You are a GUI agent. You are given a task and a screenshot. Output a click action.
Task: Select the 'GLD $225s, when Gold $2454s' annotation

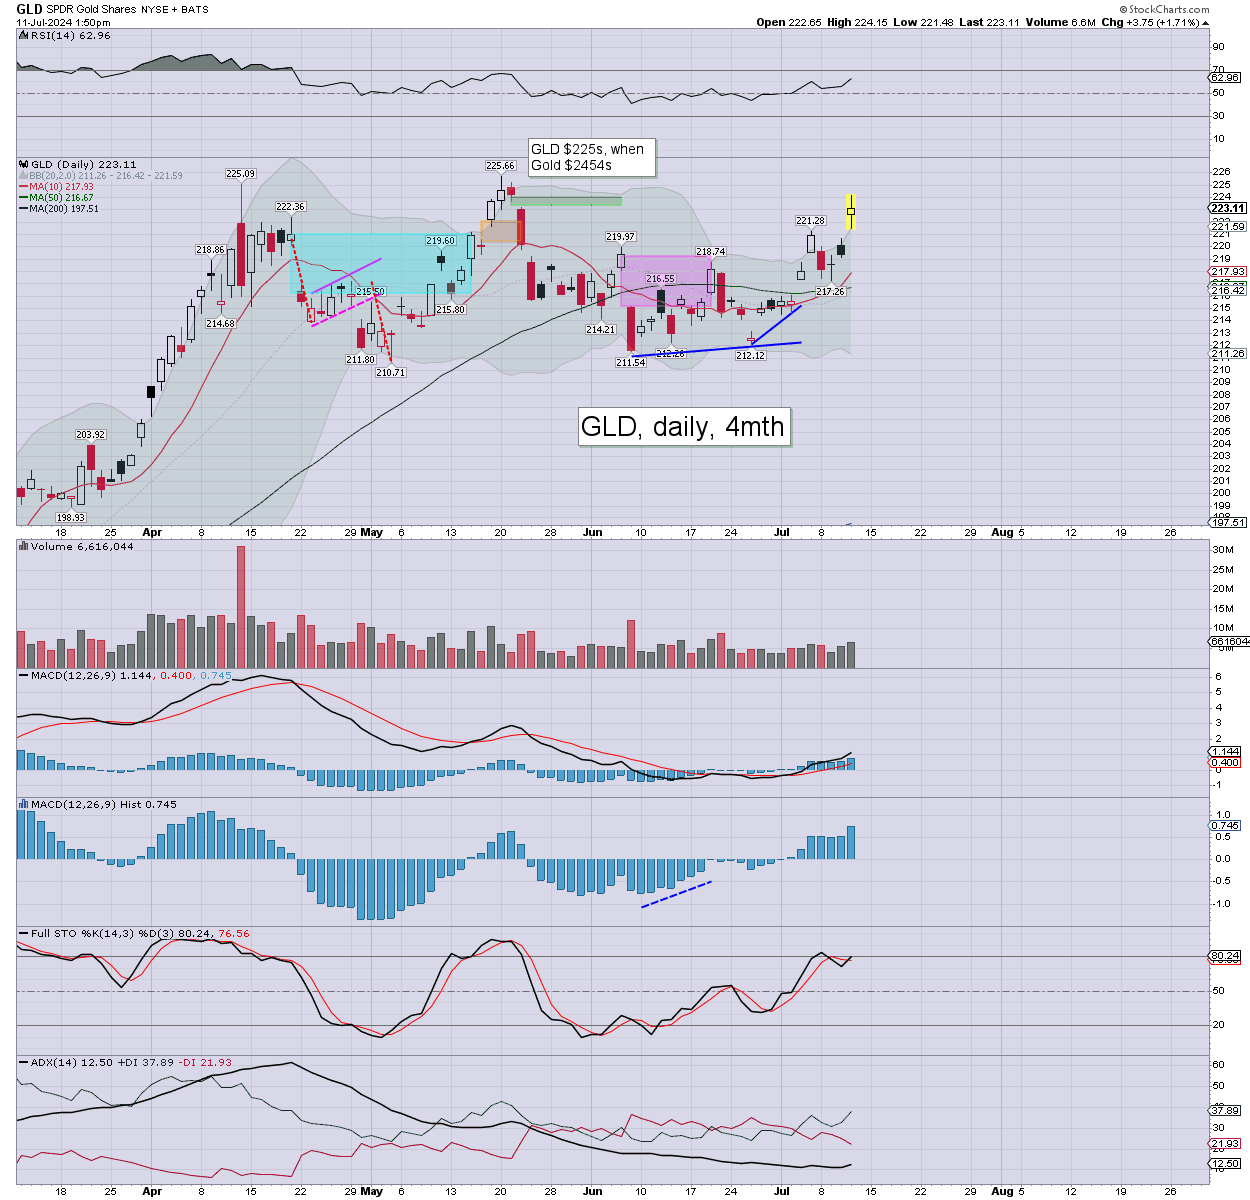point(592,157)
